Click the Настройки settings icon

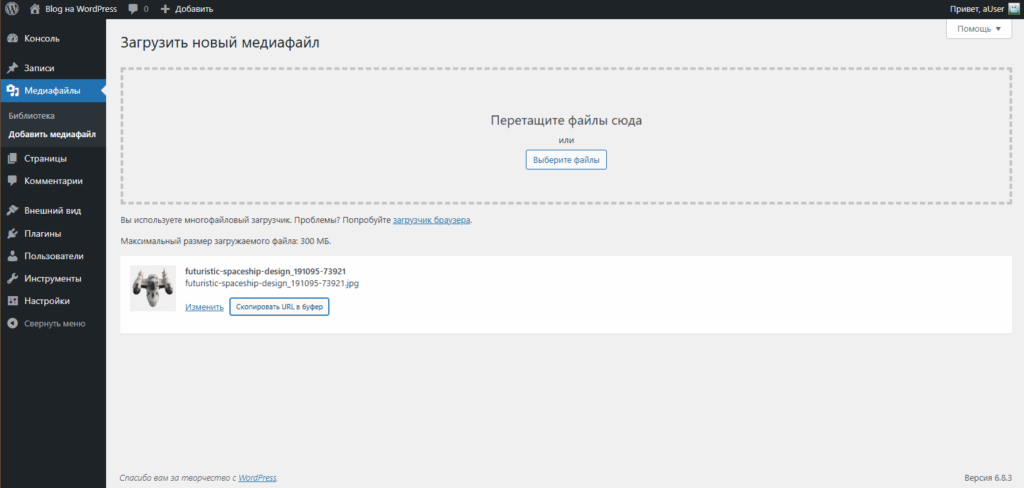(12, 301)
